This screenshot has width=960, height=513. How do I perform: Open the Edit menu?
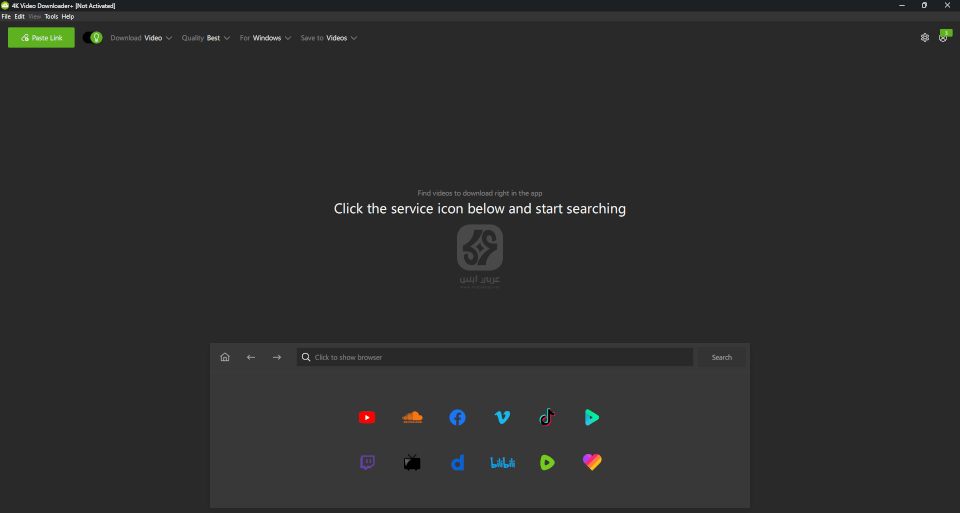[x=20, y=17]
